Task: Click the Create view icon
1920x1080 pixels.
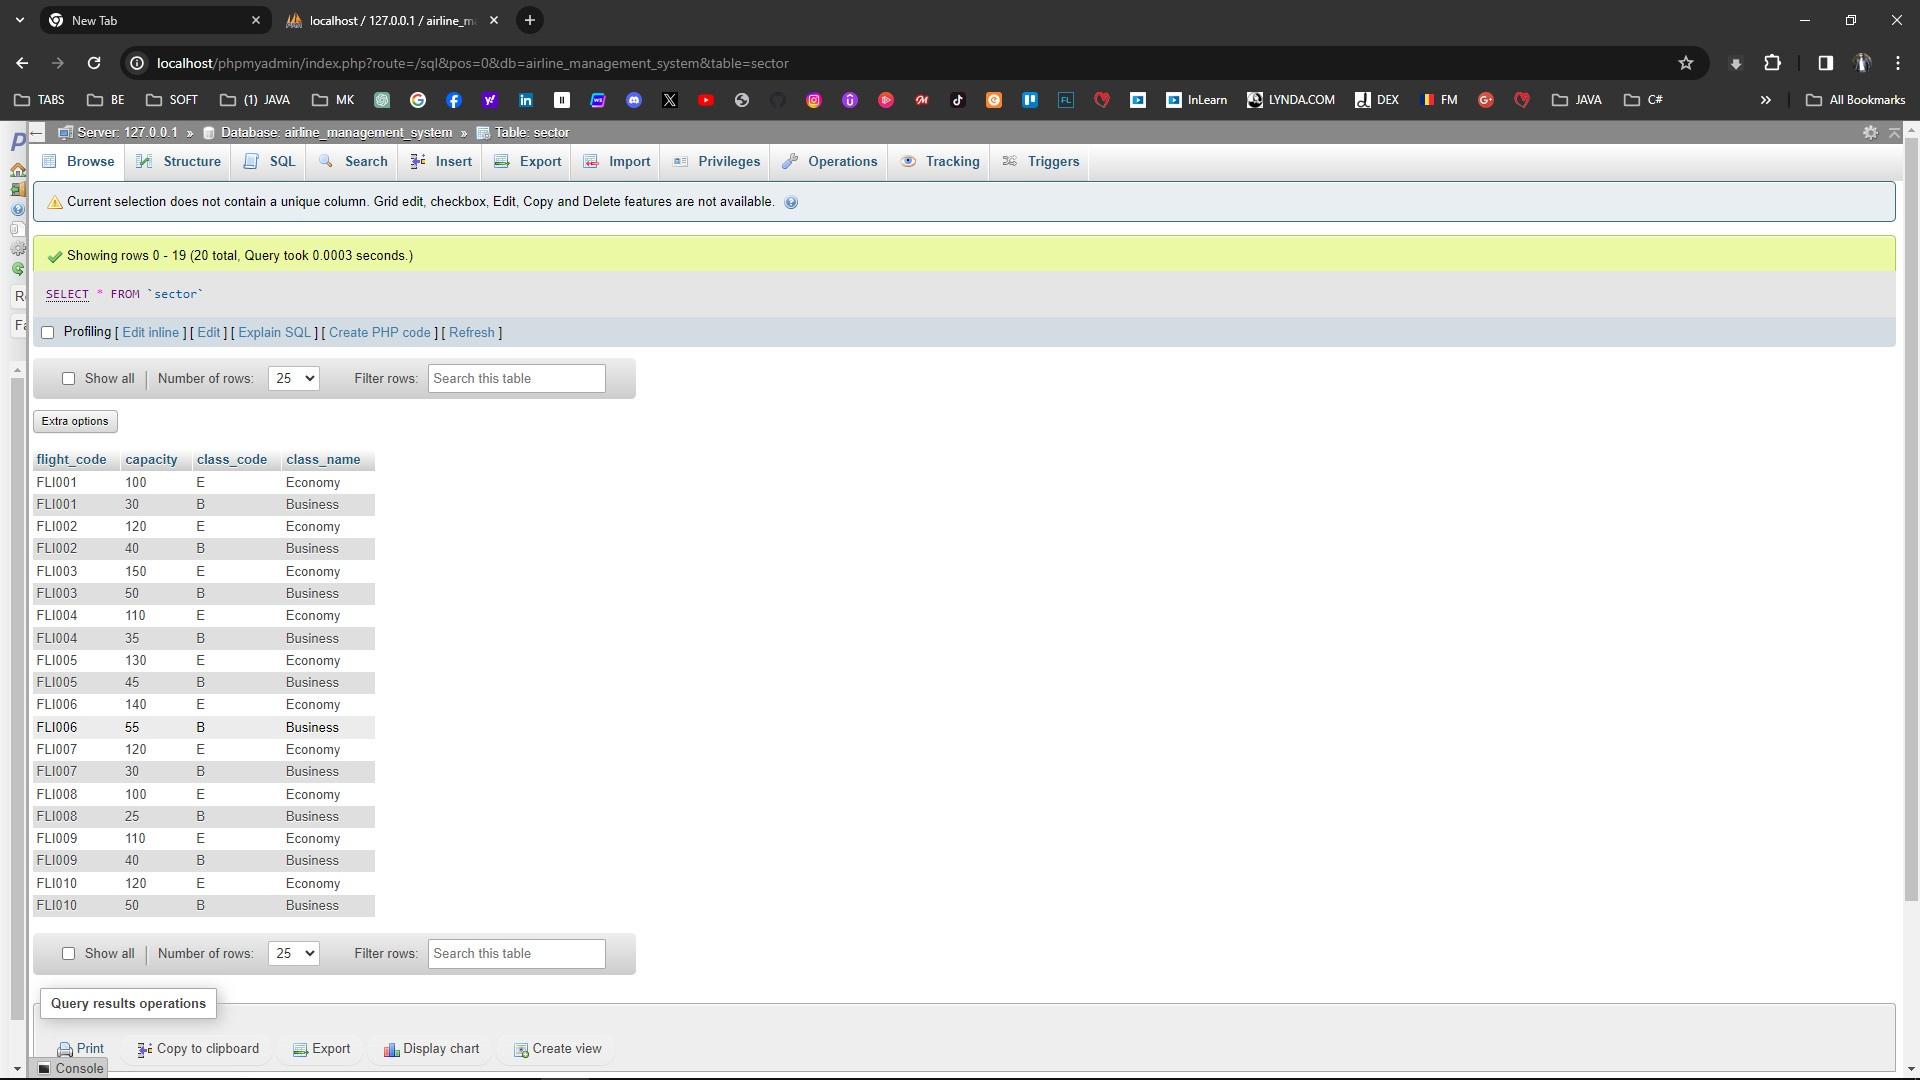Action: [521, 1050]
